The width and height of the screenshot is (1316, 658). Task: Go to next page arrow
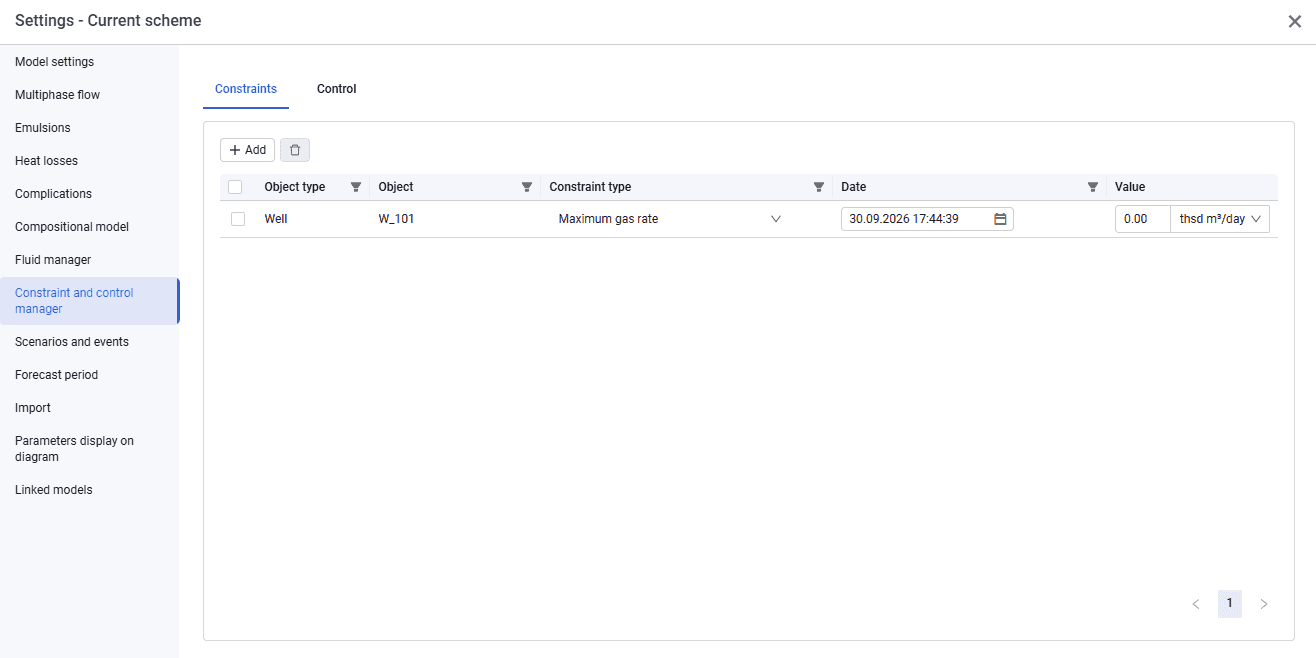tap(1264, 604)
